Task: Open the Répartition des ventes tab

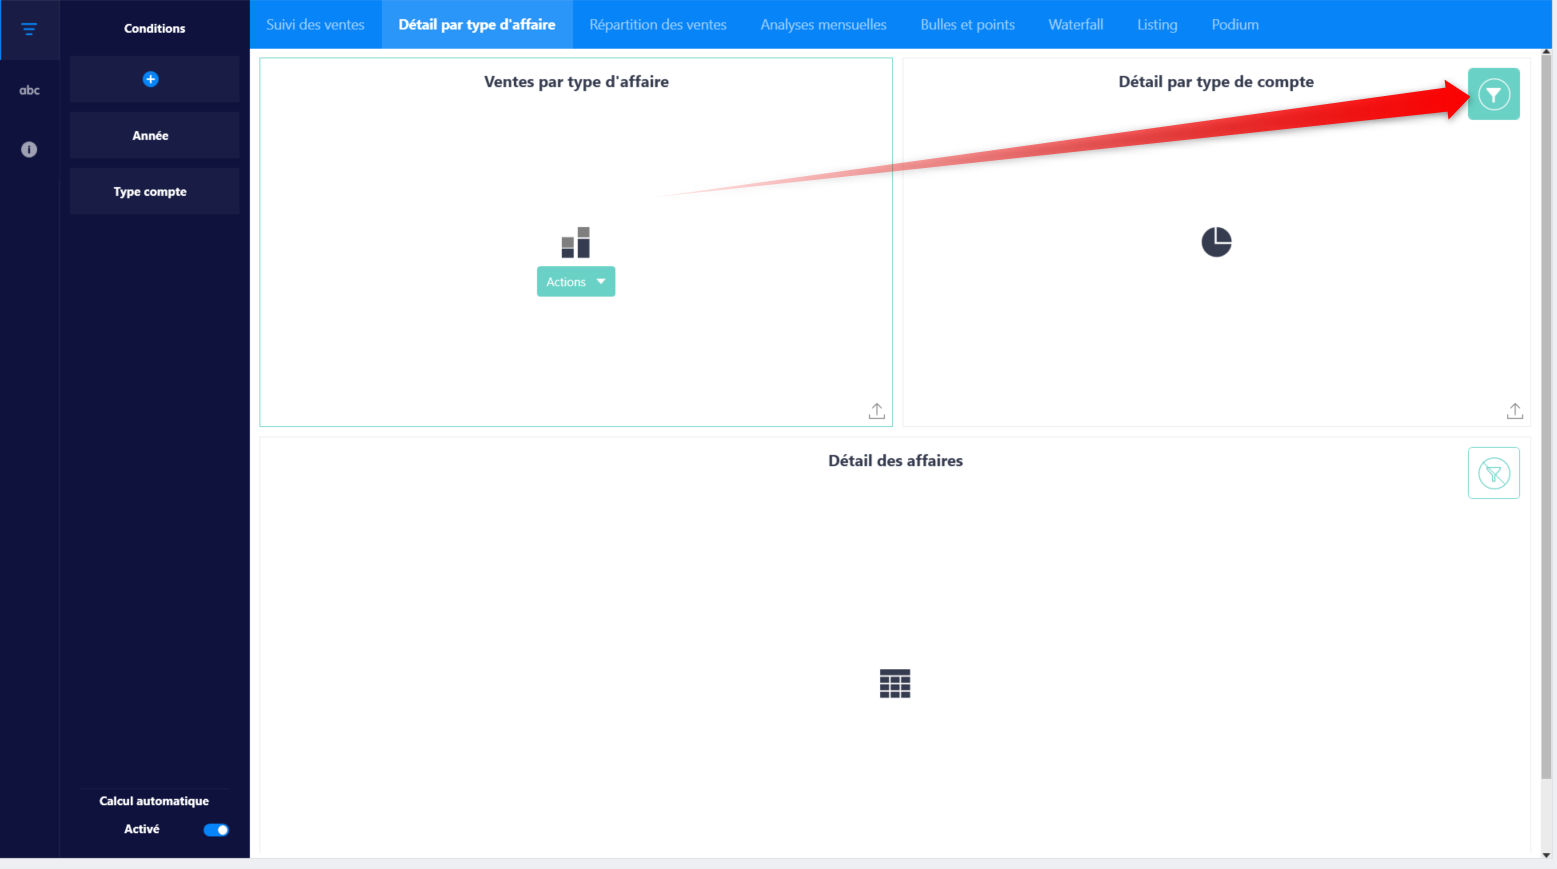Action: point(658,25)
